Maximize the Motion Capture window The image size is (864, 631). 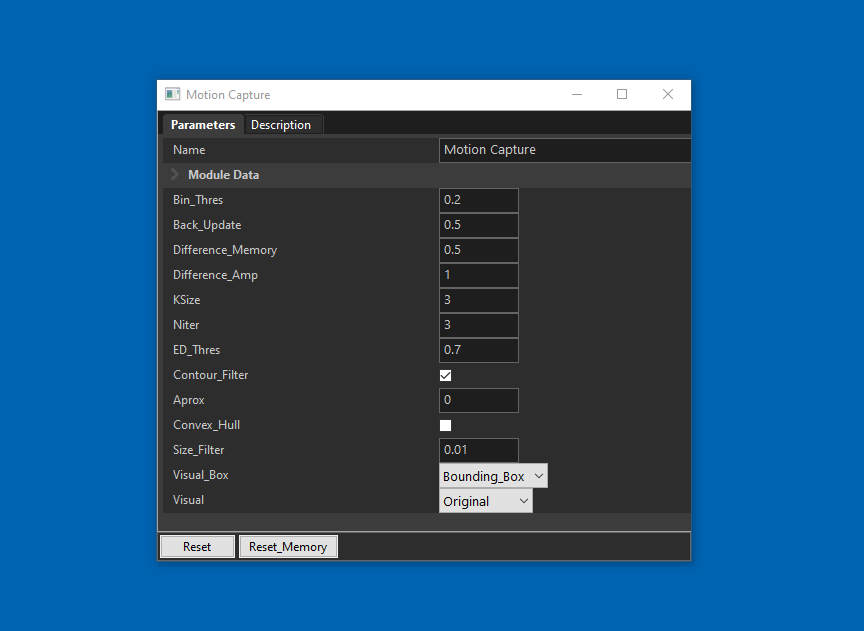coord(622,95)
